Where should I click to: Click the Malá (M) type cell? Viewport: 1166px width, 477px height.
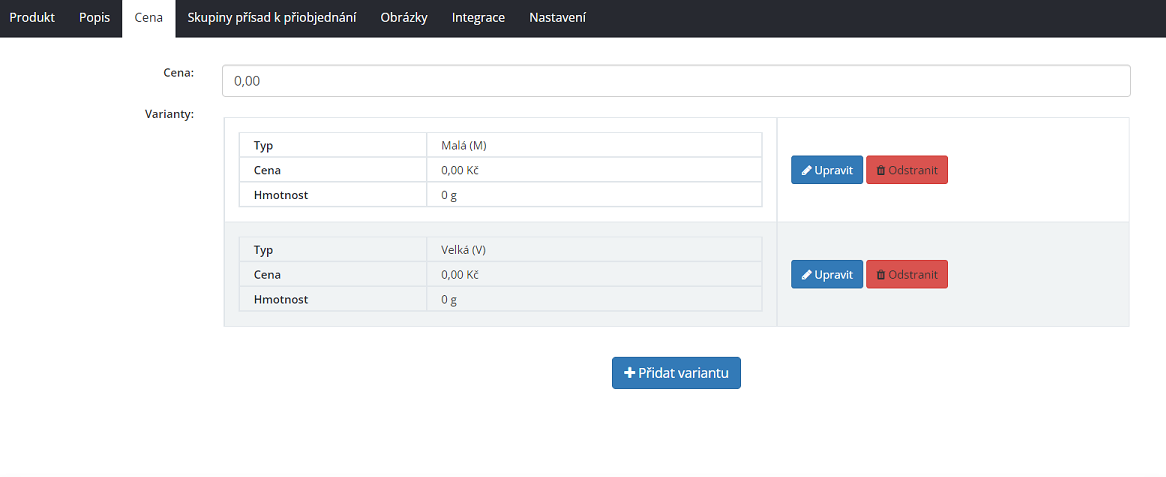click(594, 145)
